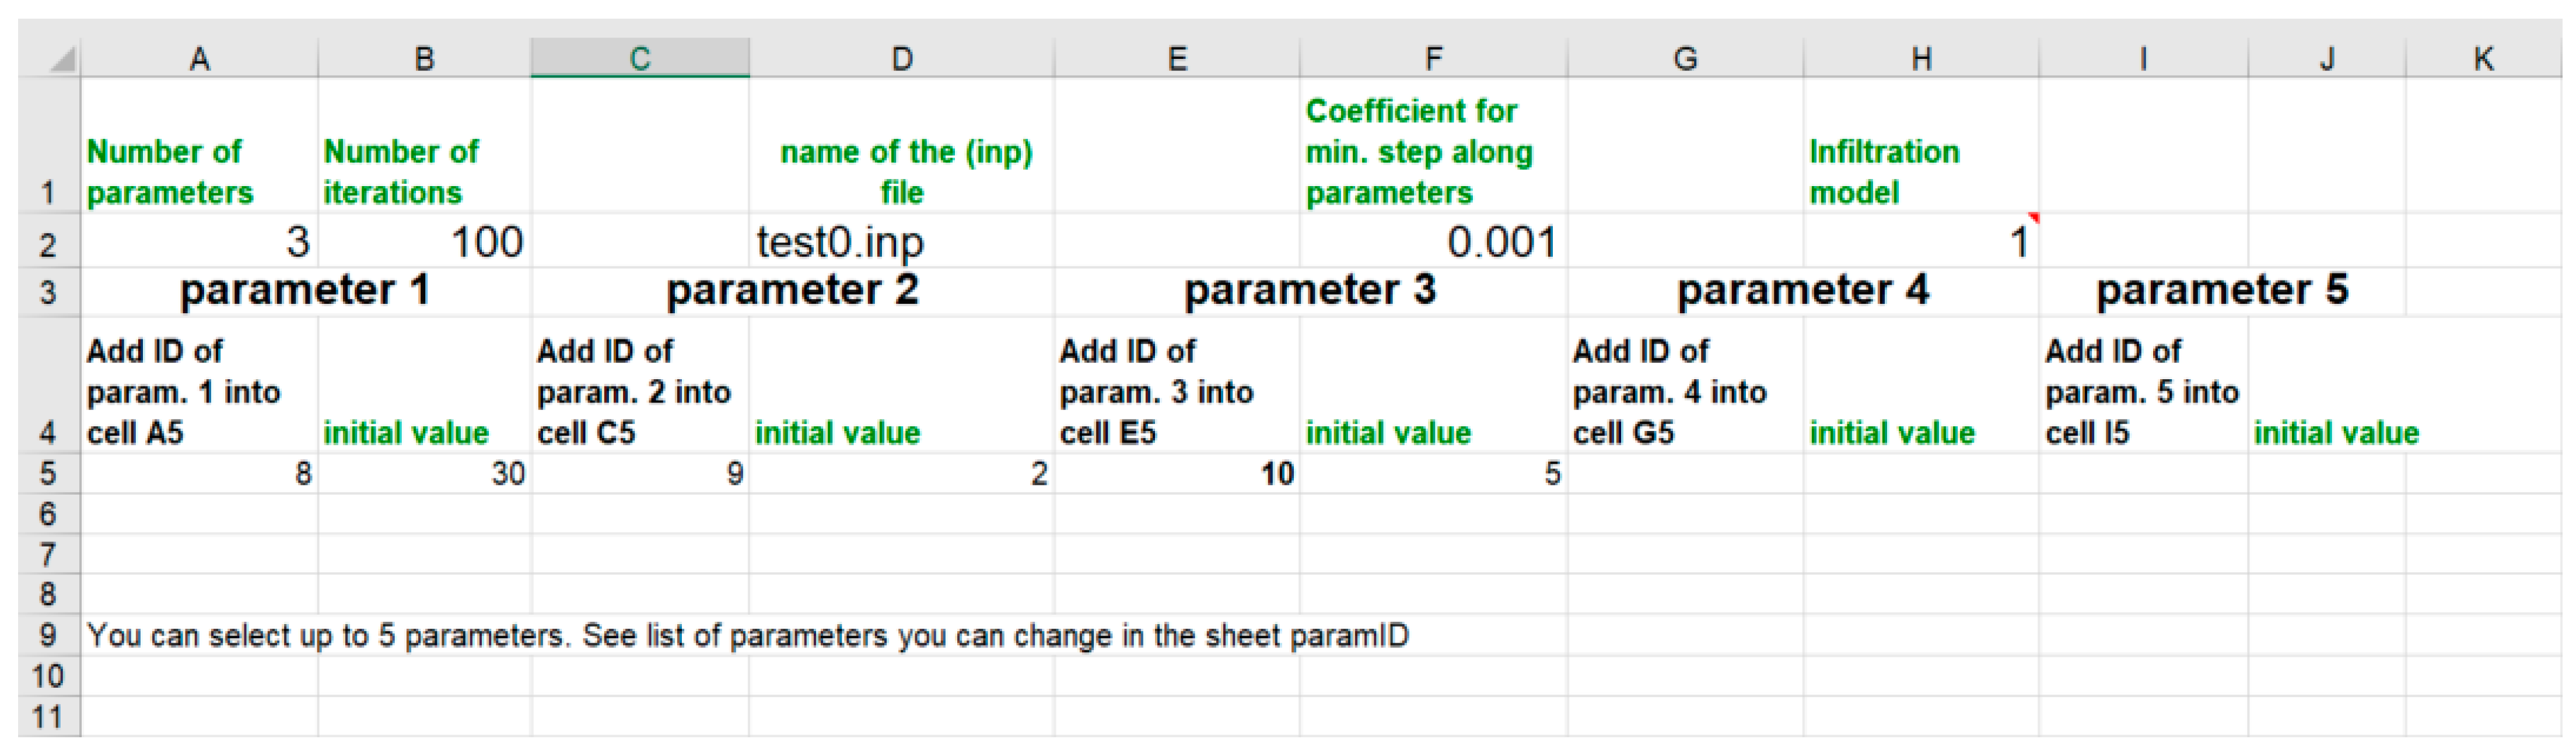Click the red comment indicator in cell H2
The image size is (2576, 753).
2032,218
